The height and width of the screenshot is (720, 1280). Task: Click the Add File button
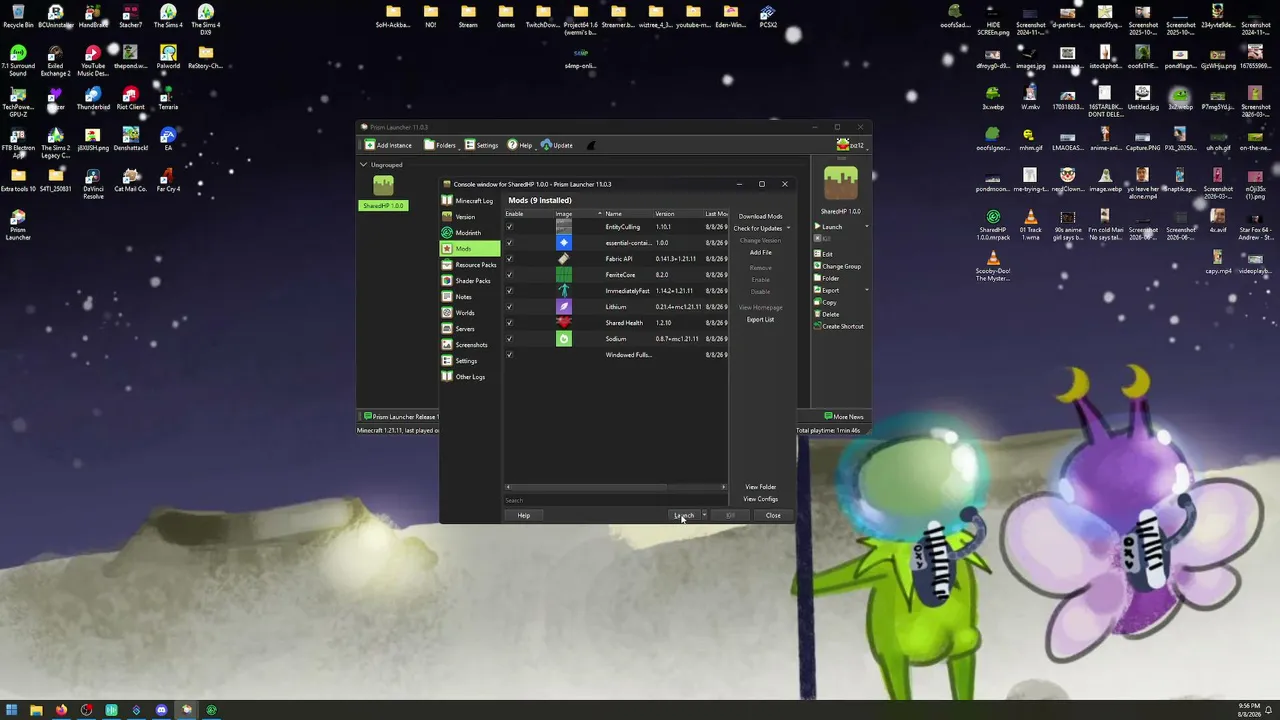click(x=760, y=253)
